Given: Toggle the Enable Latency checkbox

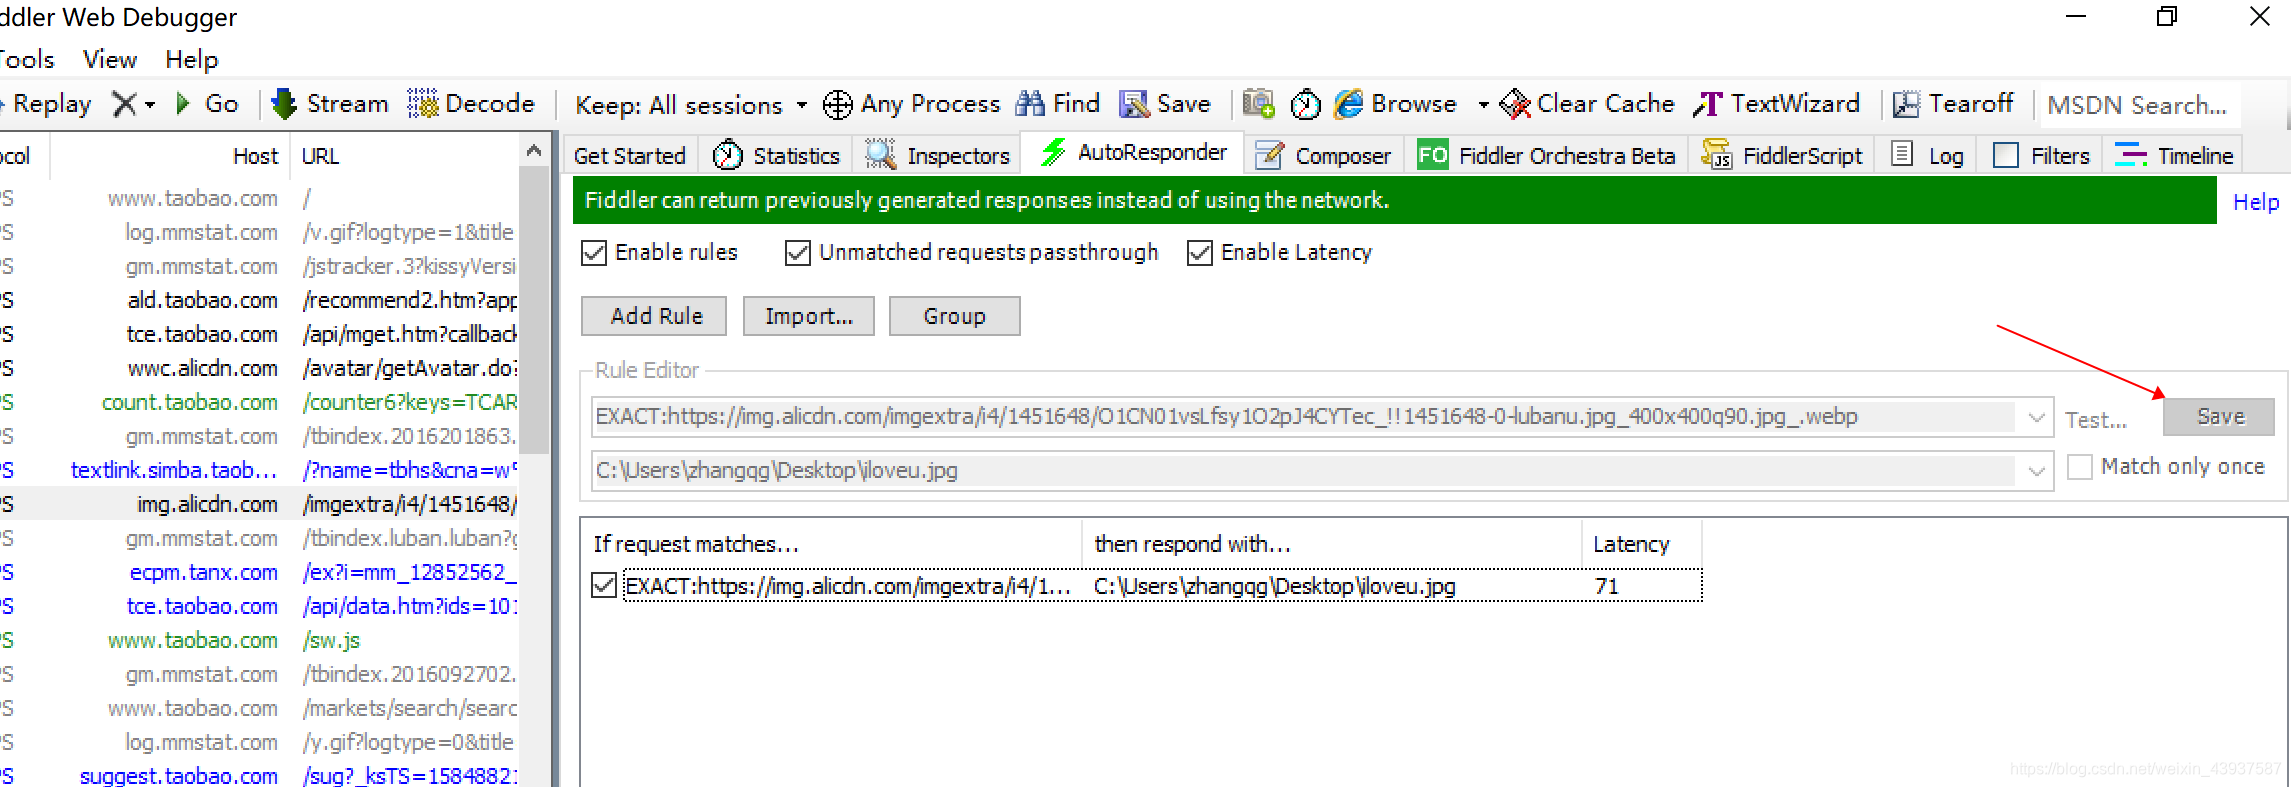Looking at the screenshot, I should pos(1200,253).
